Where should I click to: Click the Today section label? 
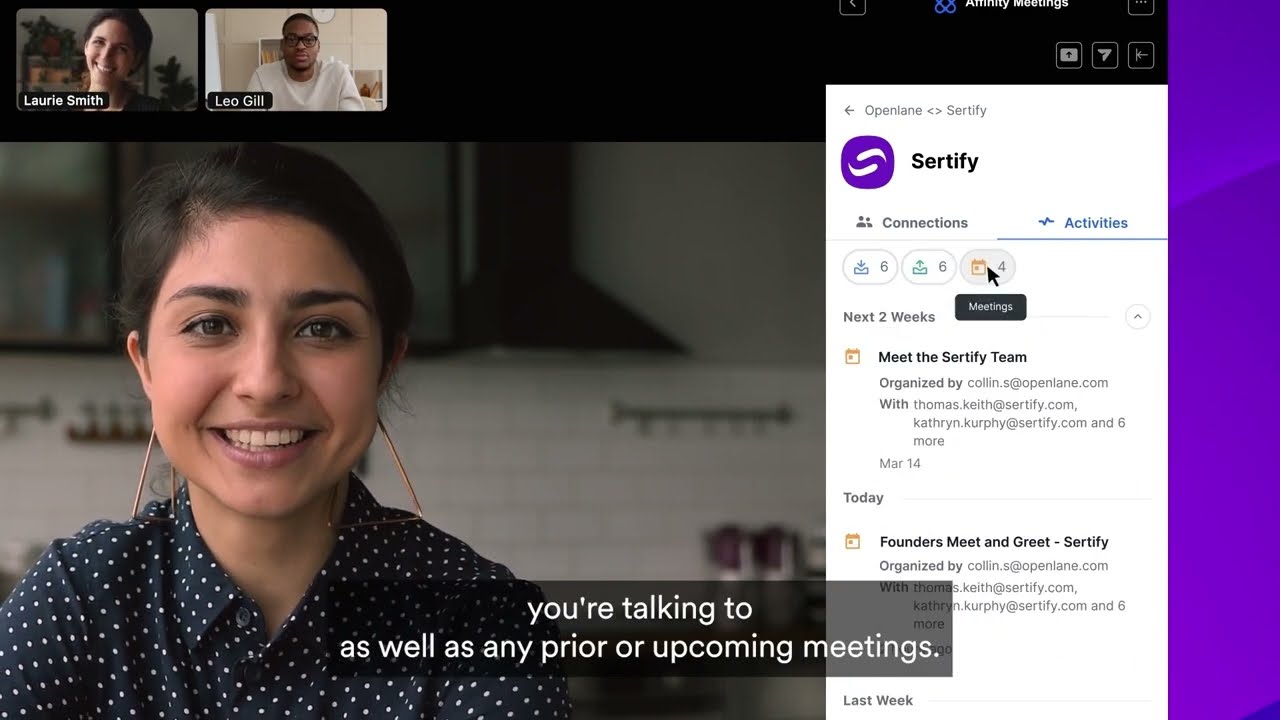point(863,498)
